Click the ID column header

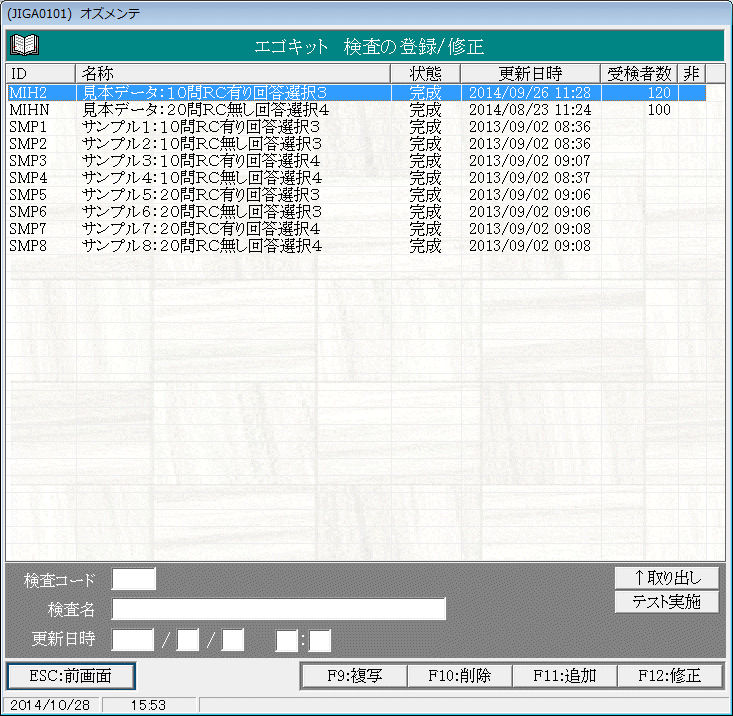click(41, 73)
